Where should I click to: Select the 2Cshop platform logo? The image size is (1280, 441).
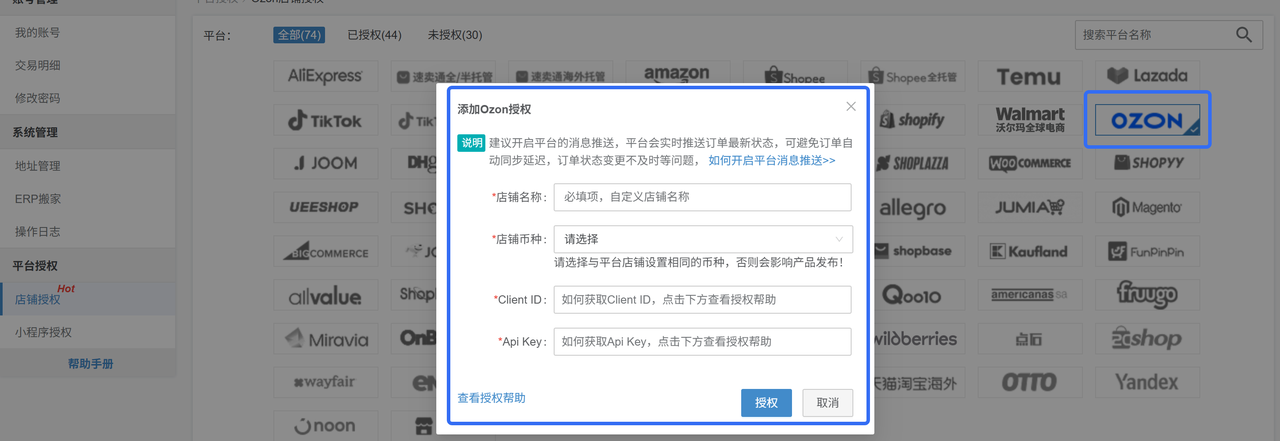[1147, 340]
